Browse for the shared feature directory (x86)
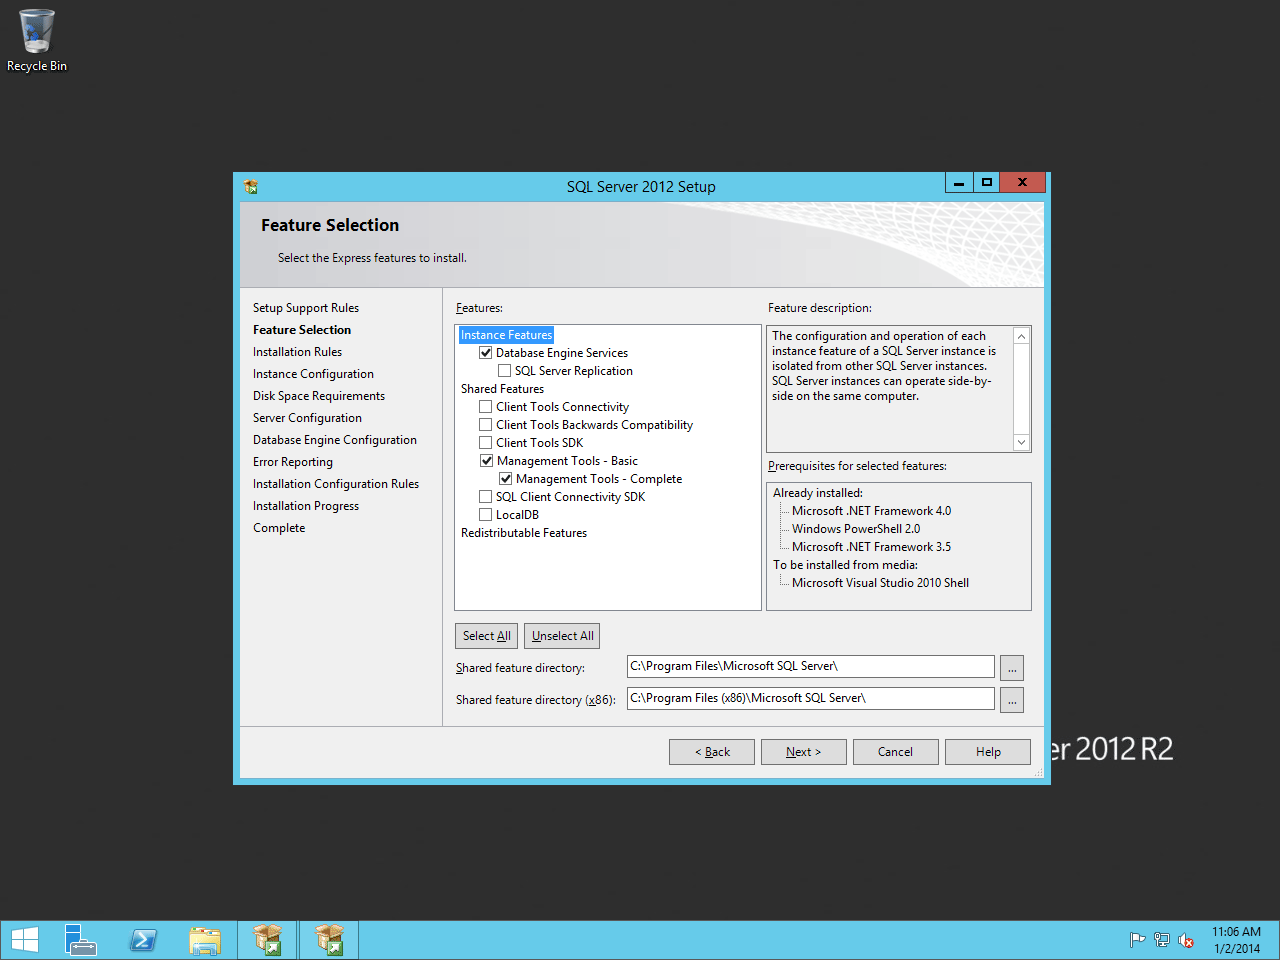The height and width of the screenshot is (960, 1280). pos(1012,700)
